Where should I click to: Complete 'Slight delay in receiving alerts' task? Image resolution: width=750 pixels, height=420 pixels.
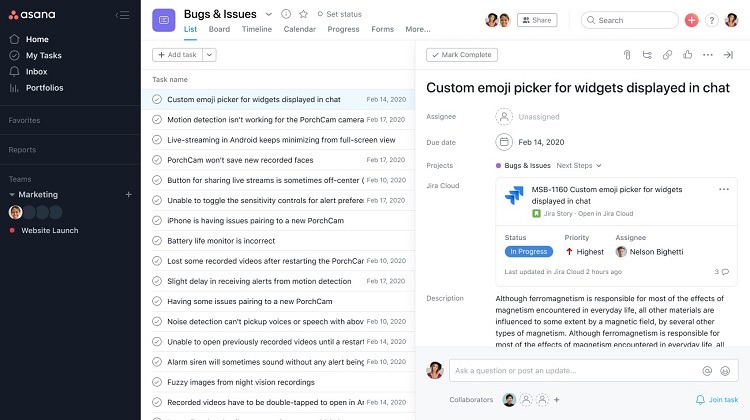tap(157, 281)
